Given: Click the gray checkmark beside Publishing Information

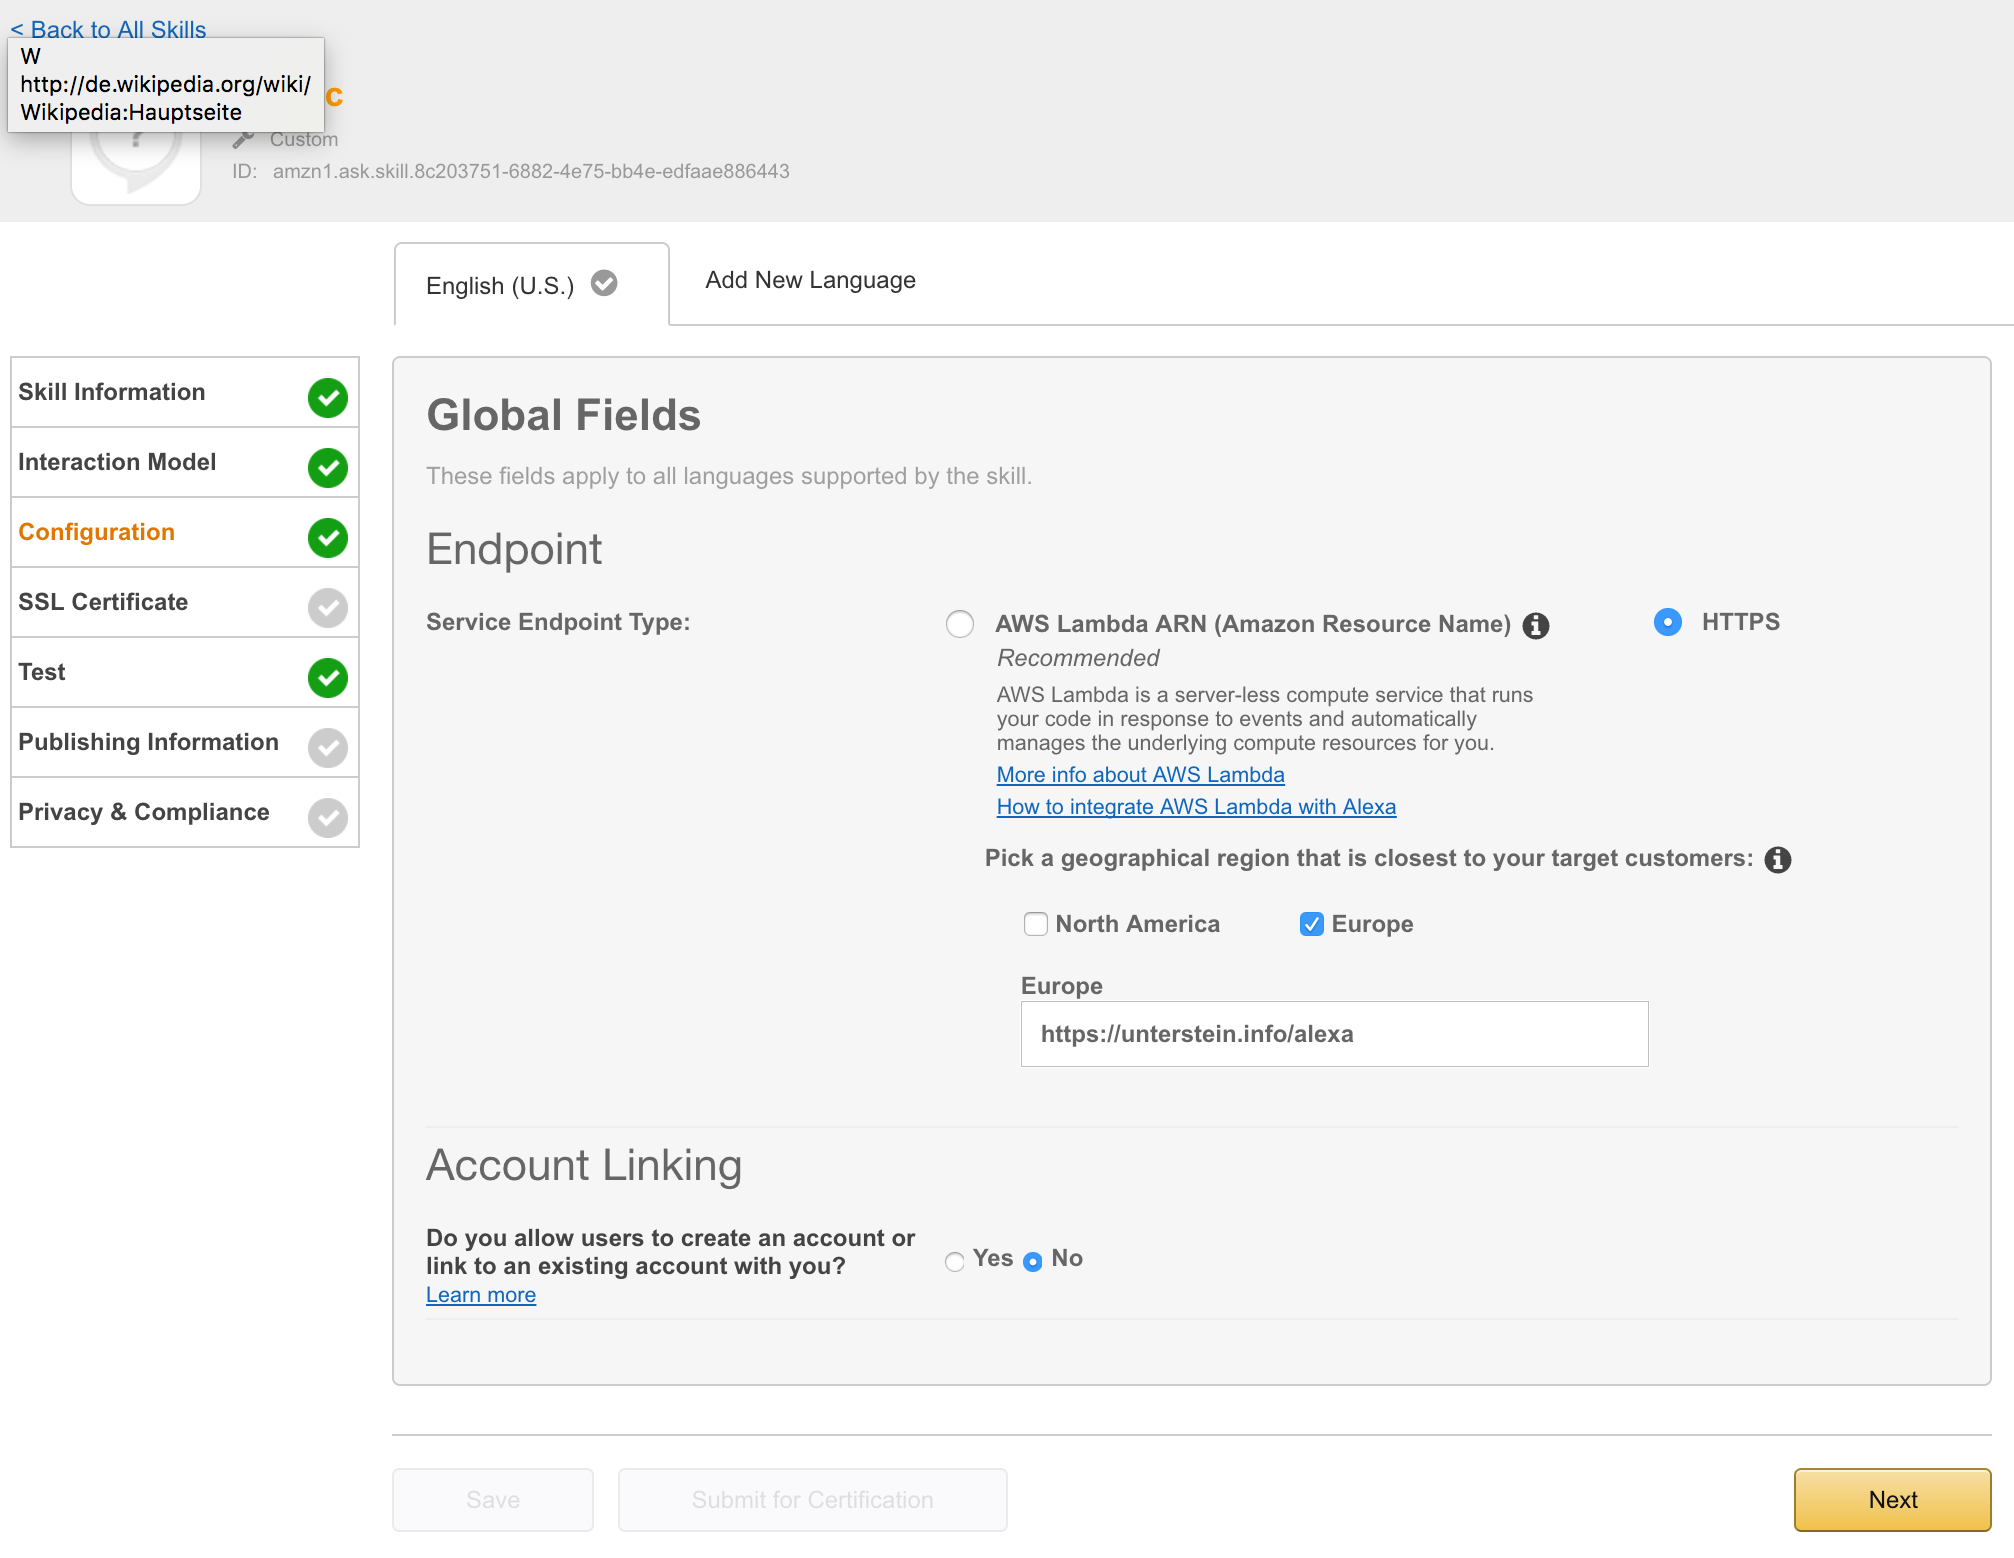Looking at the screenshot, I should tap(328, 748).
